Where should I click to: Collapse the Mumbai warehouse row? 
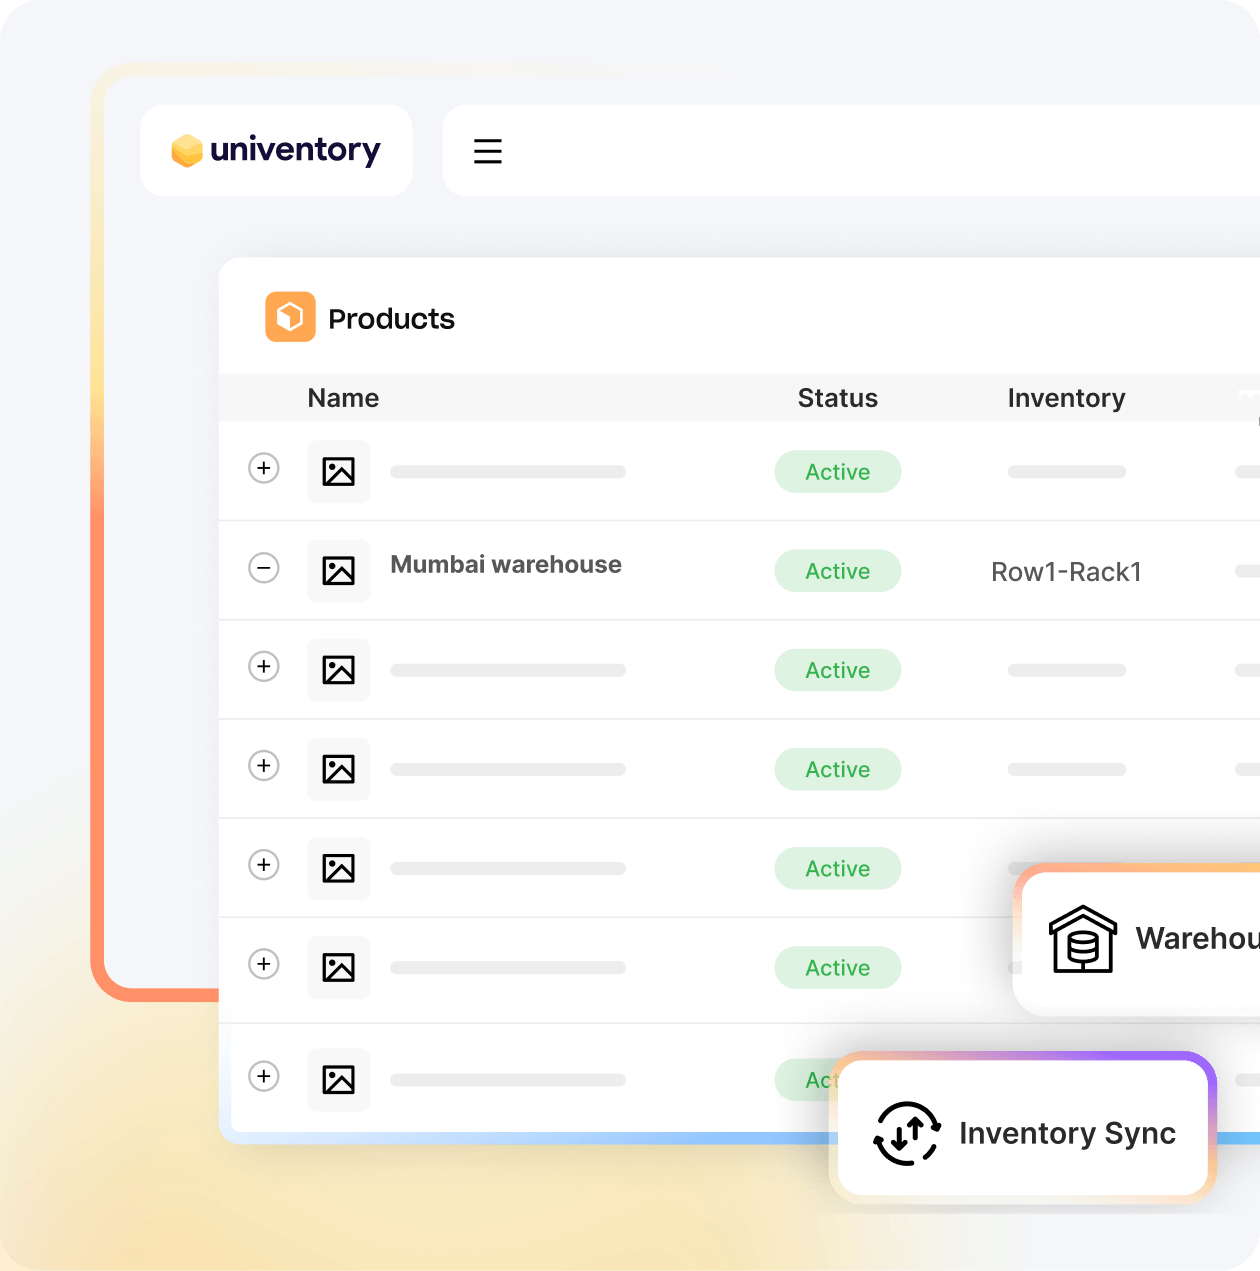264,568
